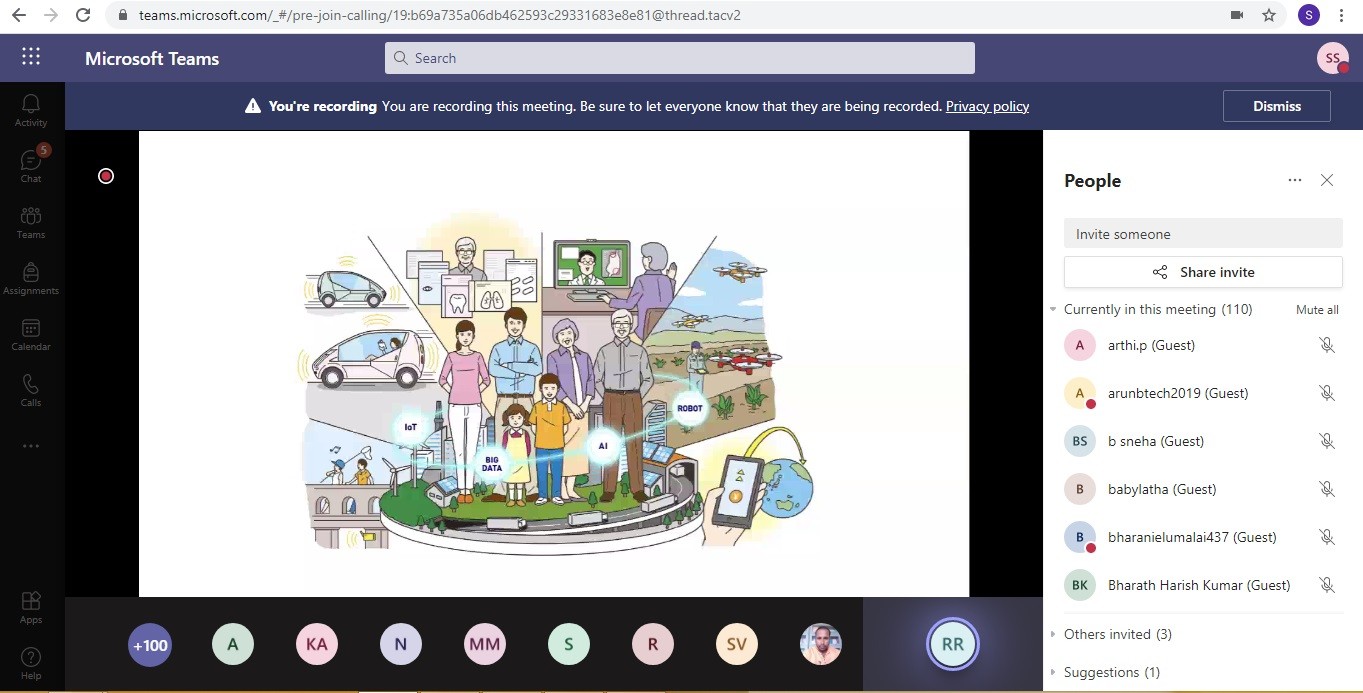Expand the Others invited section
This screenshot has width=1363, height=693.
click(1053, 634)
